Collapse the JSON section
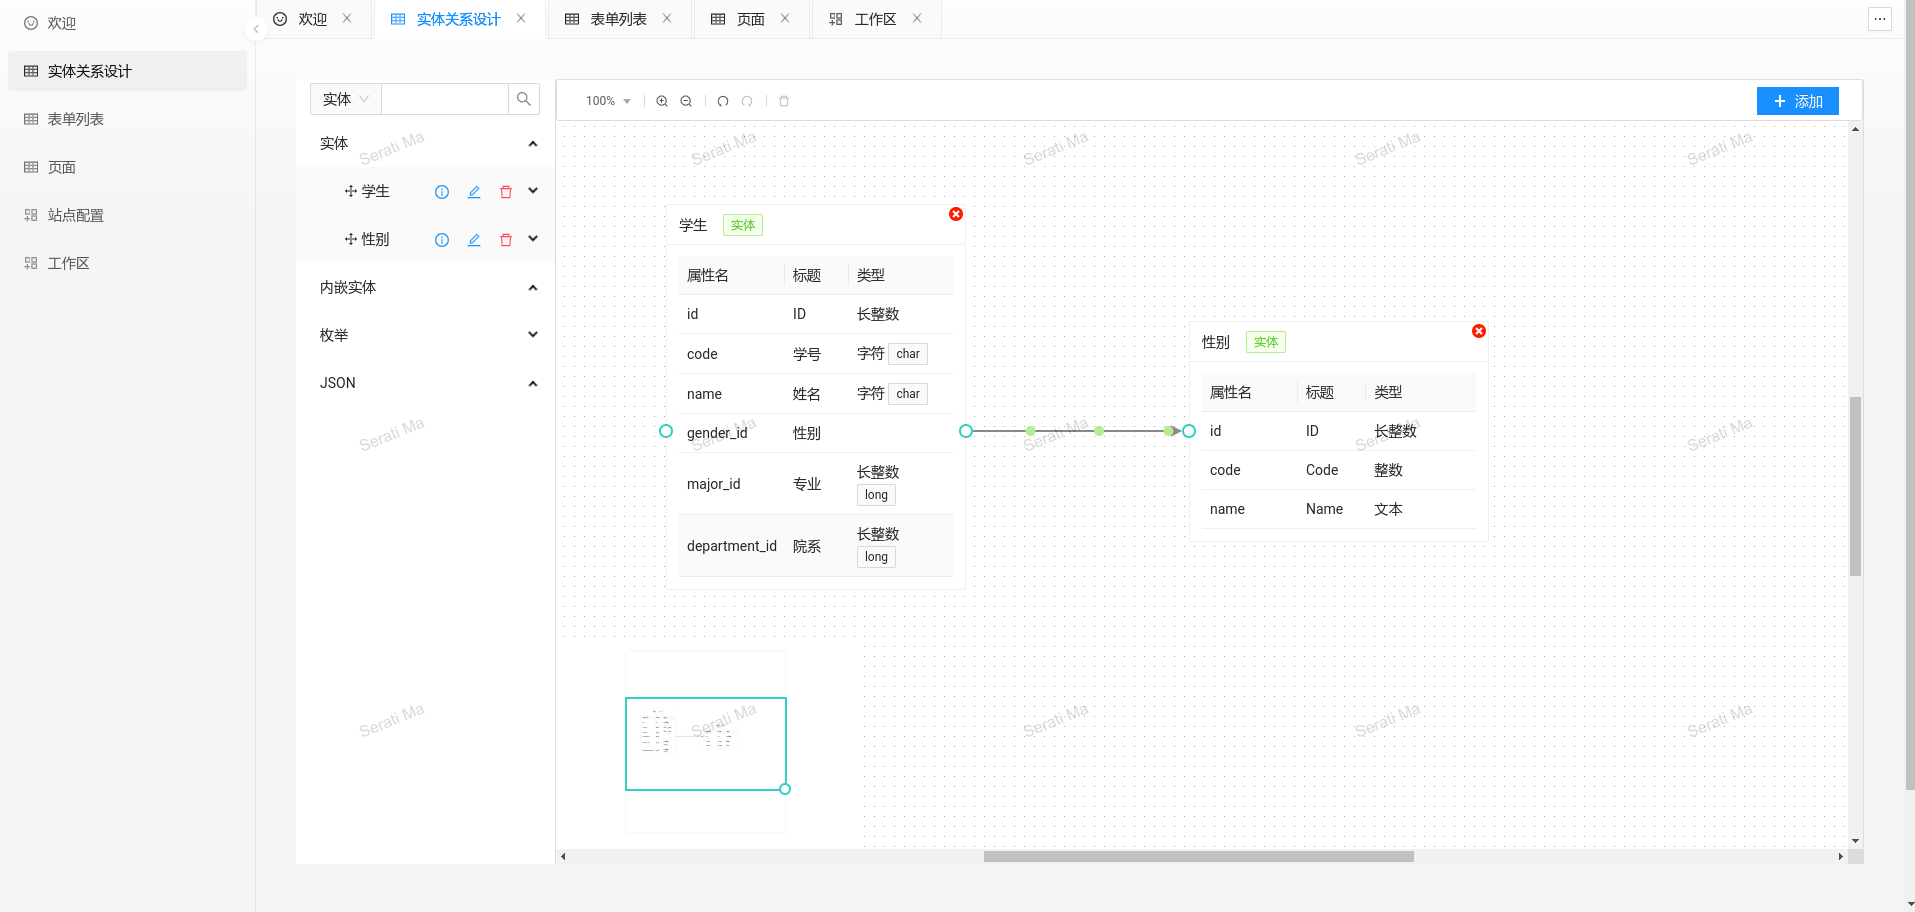 (533, 384)
